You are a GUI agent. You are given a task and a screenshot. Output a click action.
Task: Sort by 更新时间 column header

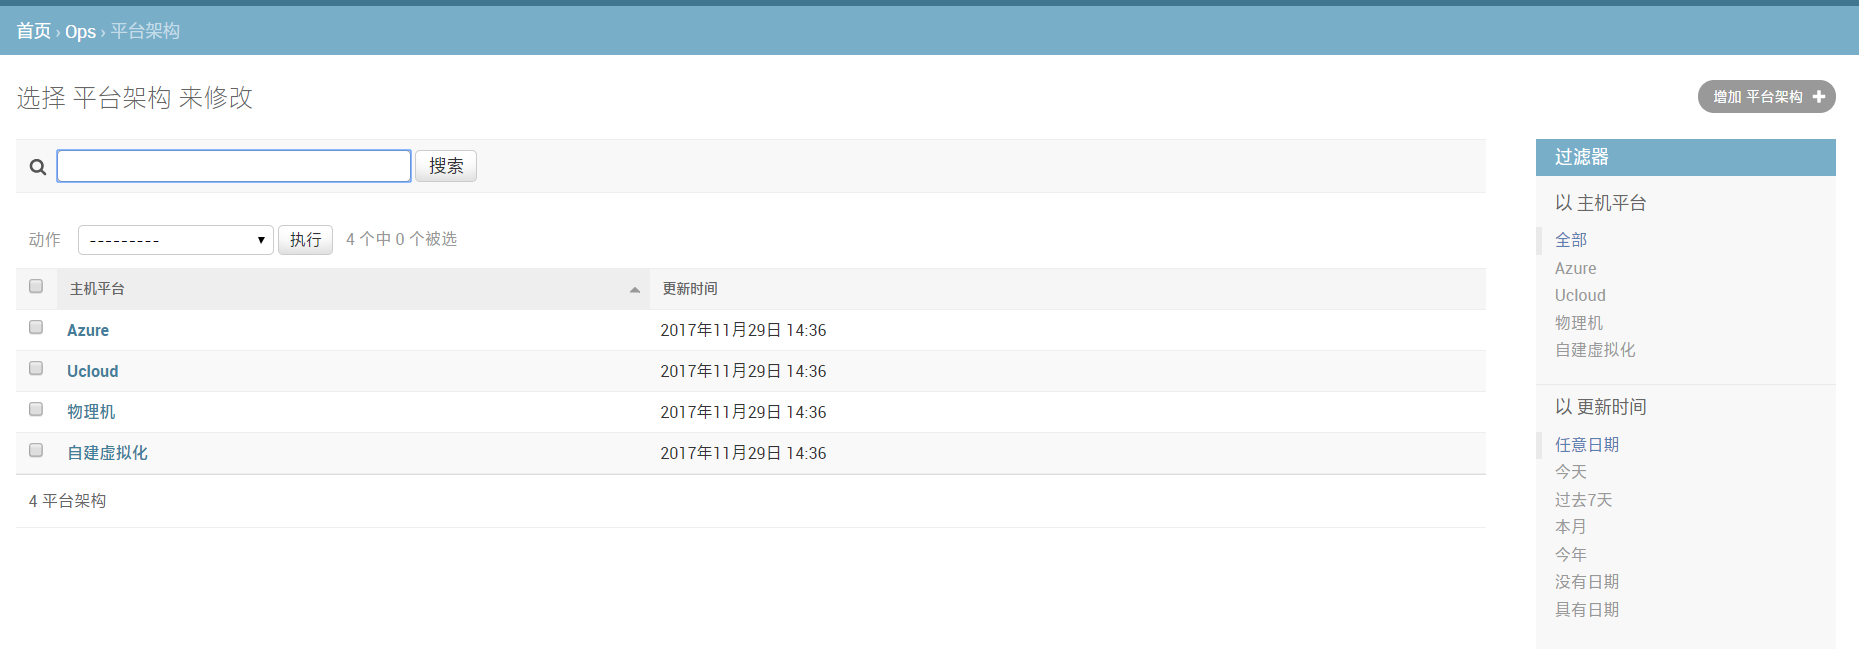coord(690,289)
